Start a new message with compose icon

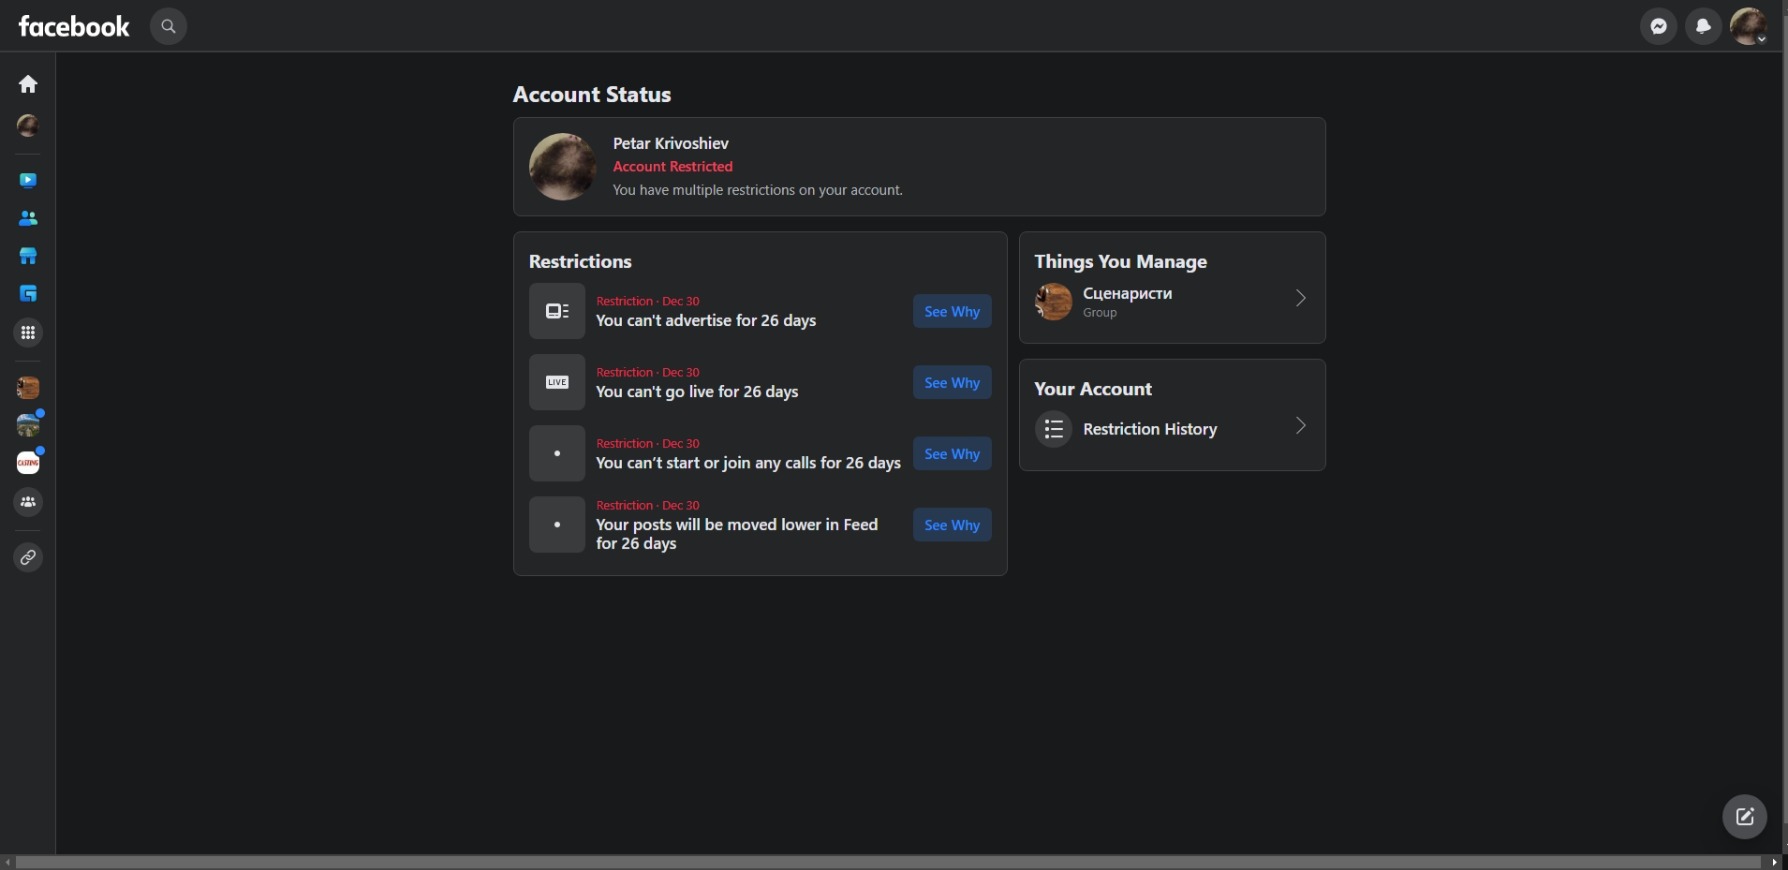pyautogui.click(x=1745, y=817)
